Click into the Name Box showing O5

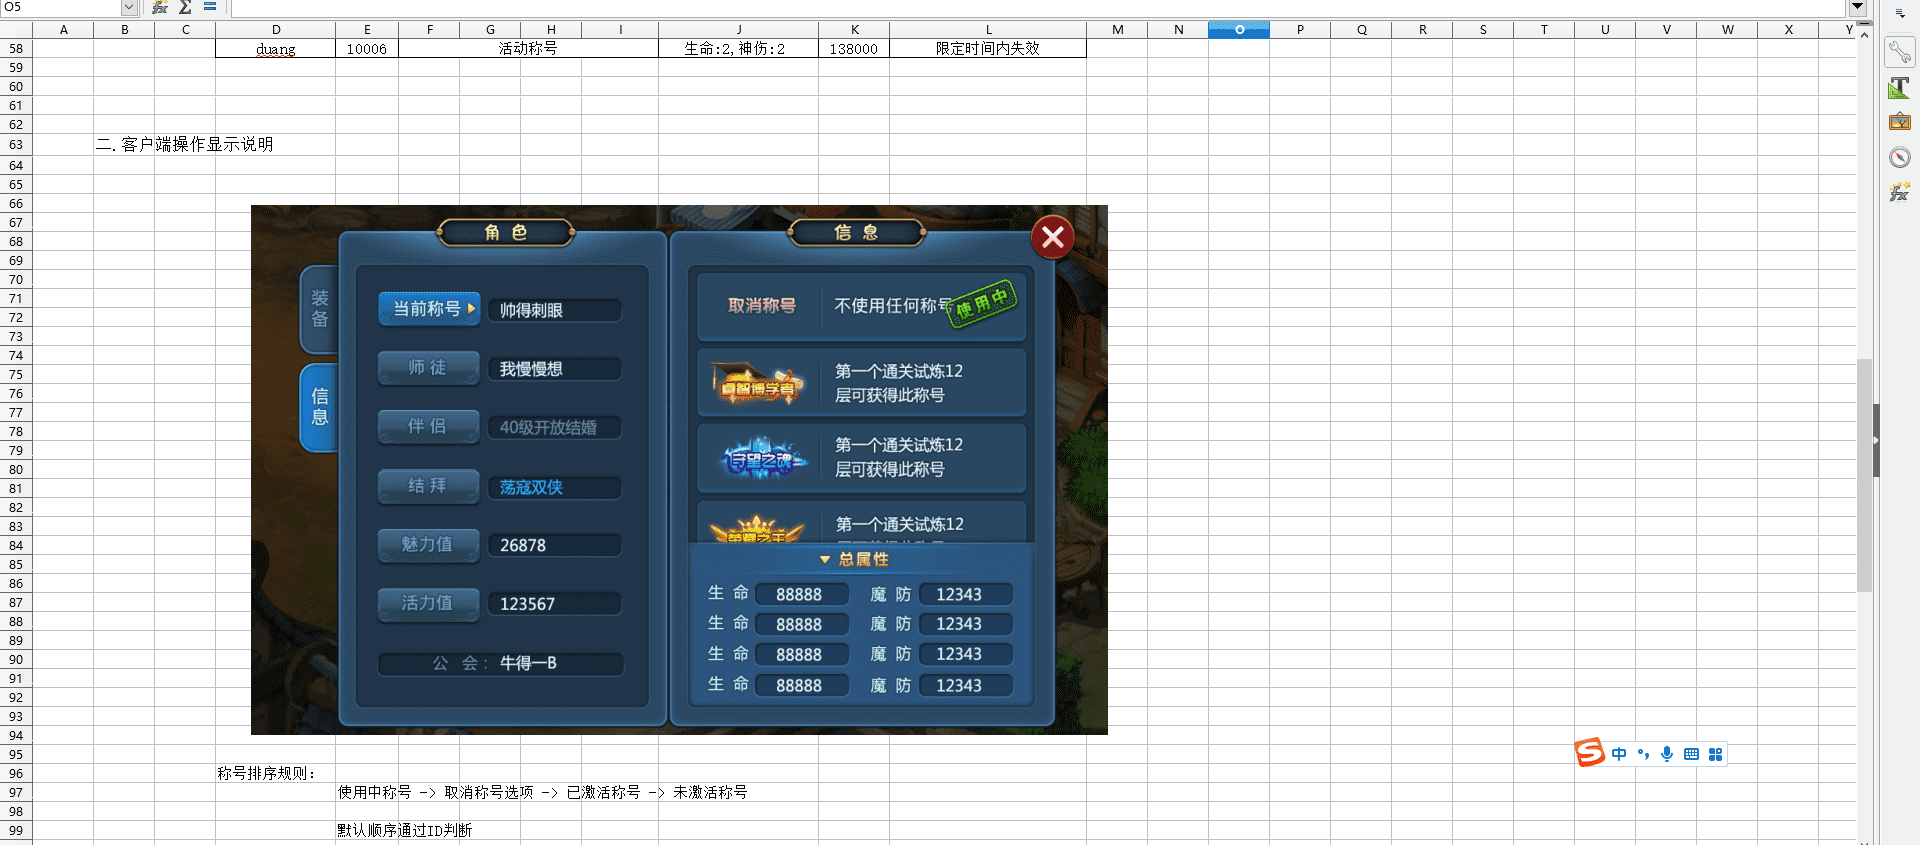pos(60,7)
